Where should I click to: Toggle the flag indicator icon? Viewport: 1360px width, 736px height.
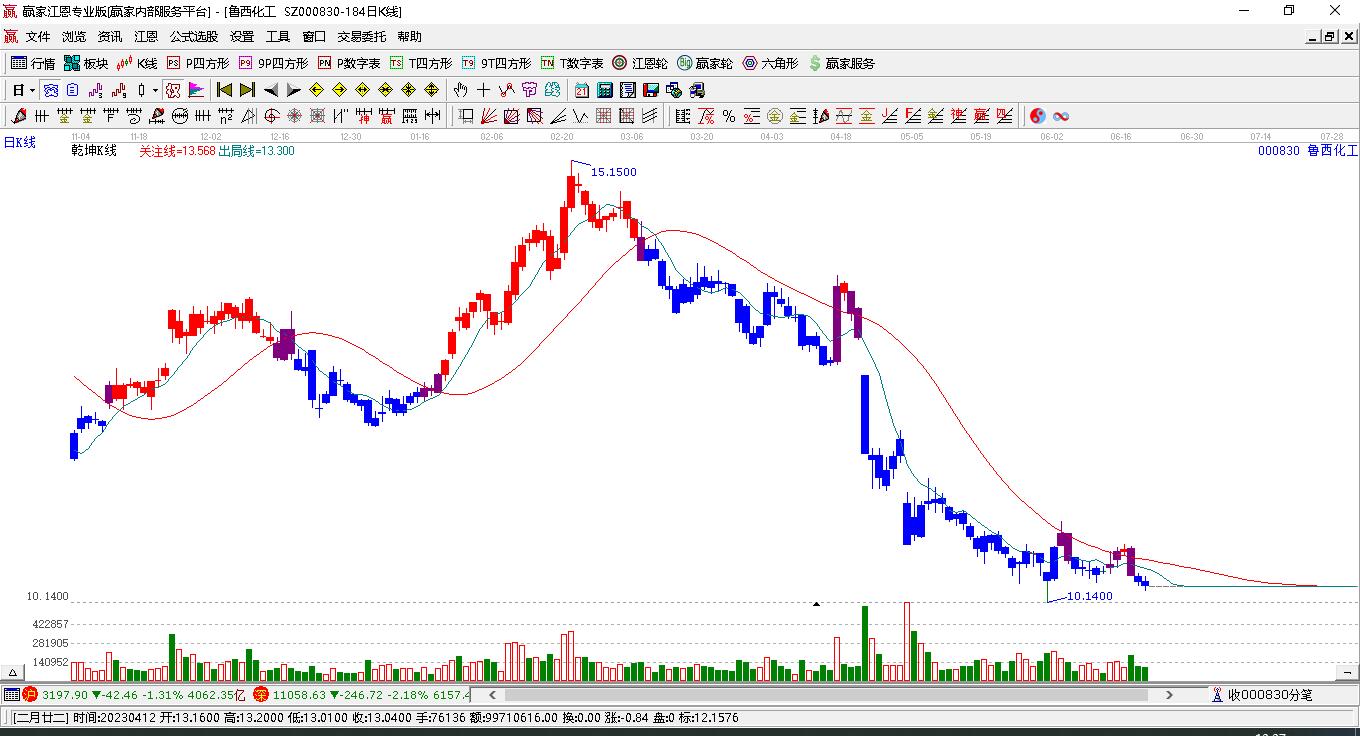[x=197, y=90]
